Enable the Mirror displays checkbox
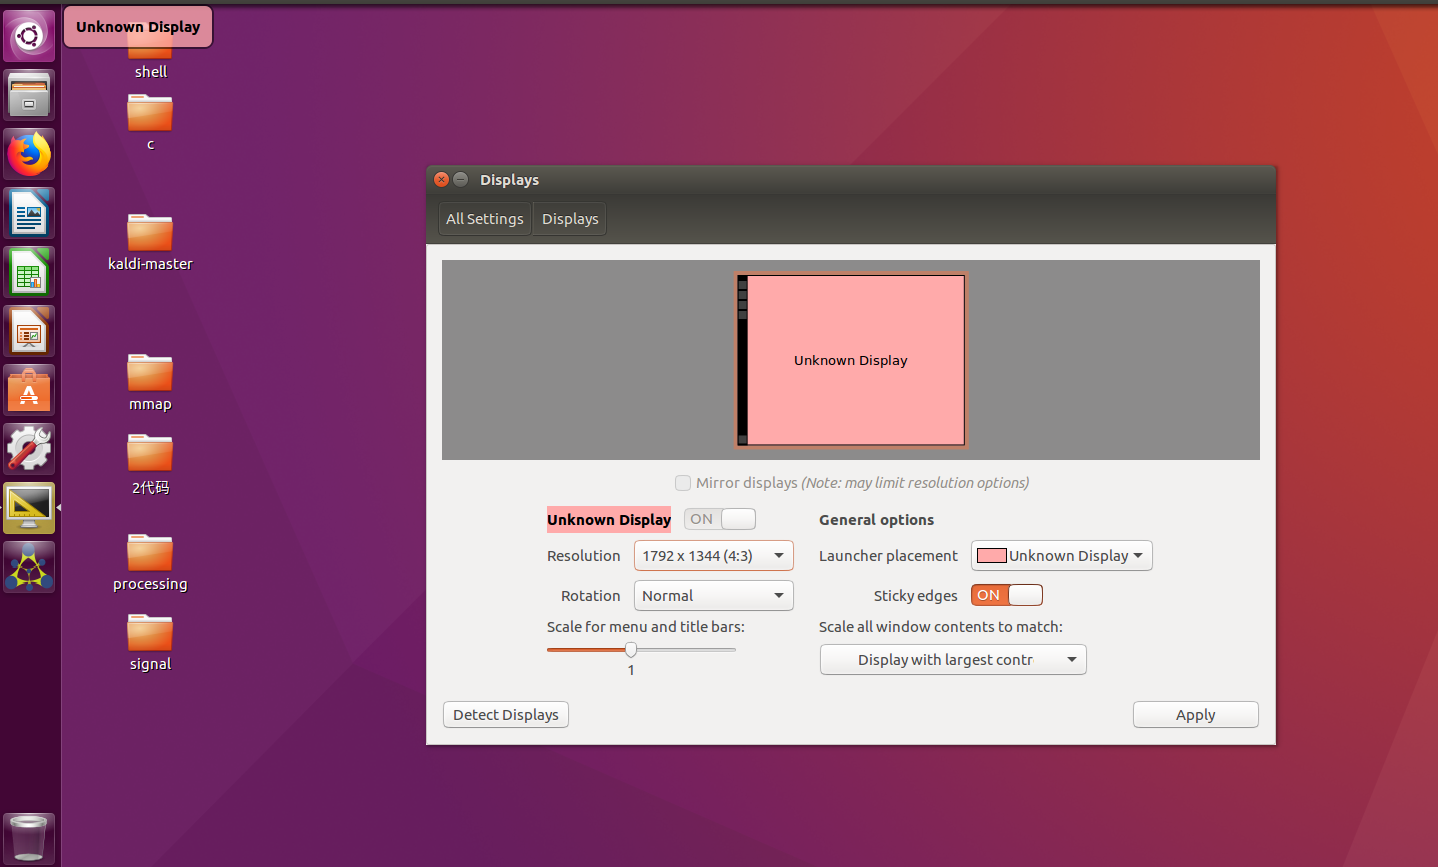 click(x=683, y=483)
